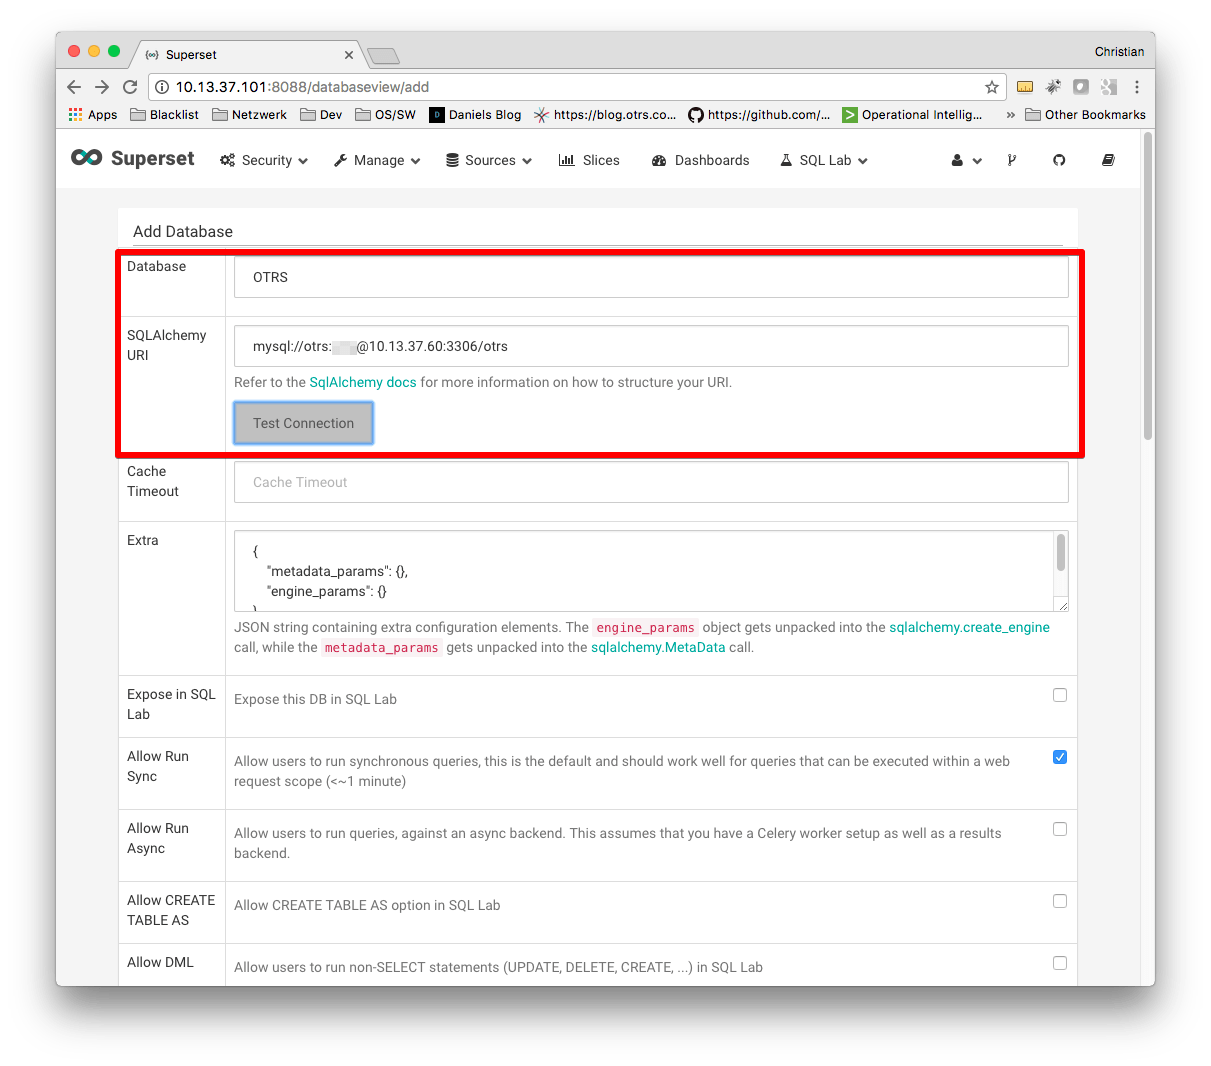Click the page vertical scrollbar
Viewport: 1211px width, 1066px height.
[1148, 285]
